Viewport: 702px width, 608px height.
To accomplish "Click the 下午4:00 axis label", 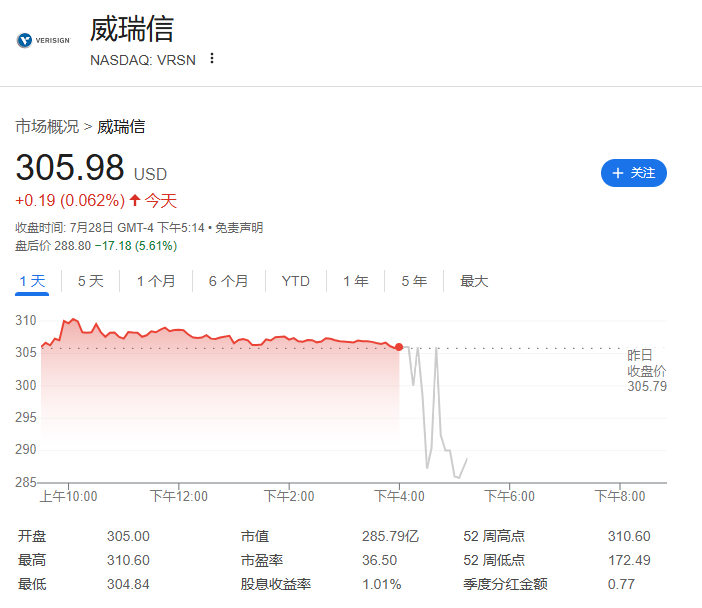I will [399, 496].
